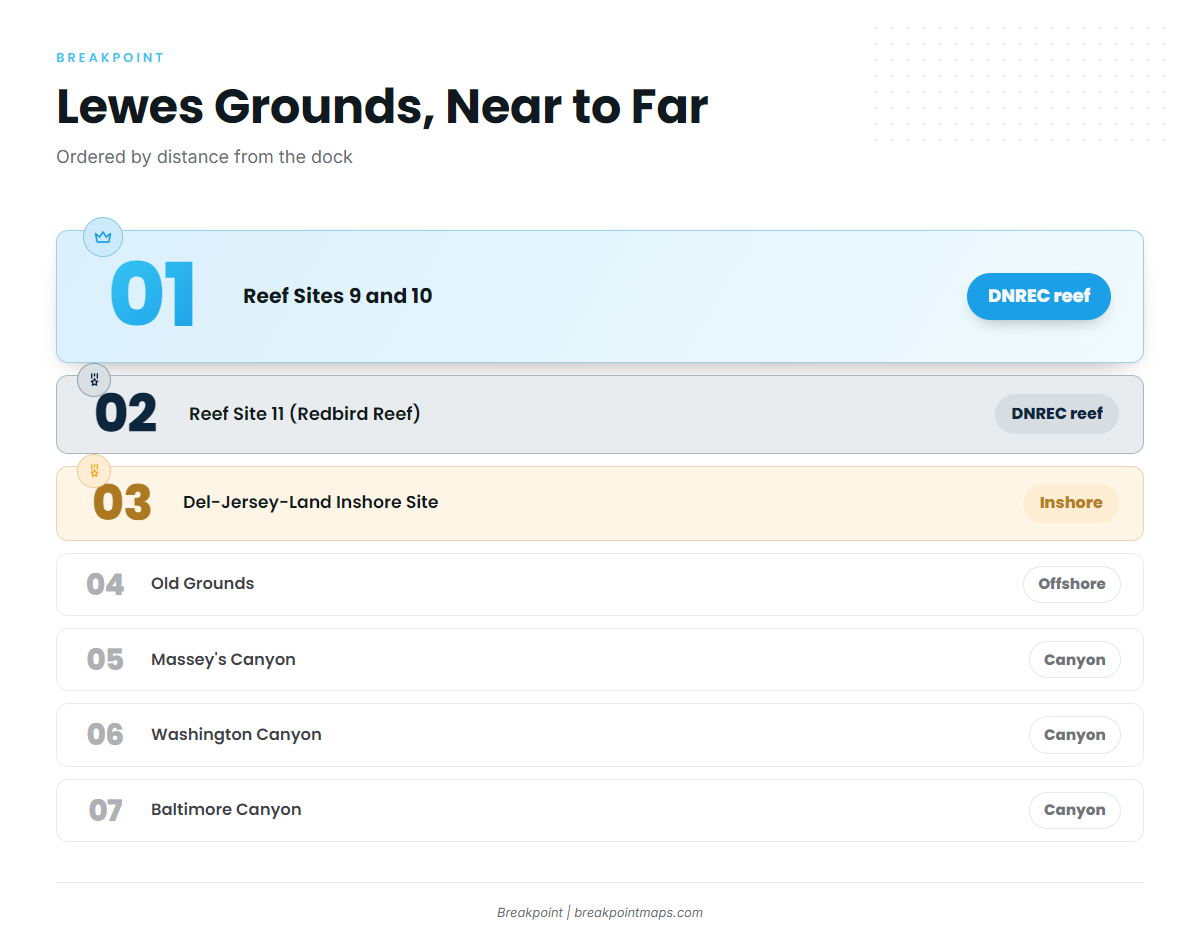Select the "Baltimore Canyon" name

pos(226,810)
